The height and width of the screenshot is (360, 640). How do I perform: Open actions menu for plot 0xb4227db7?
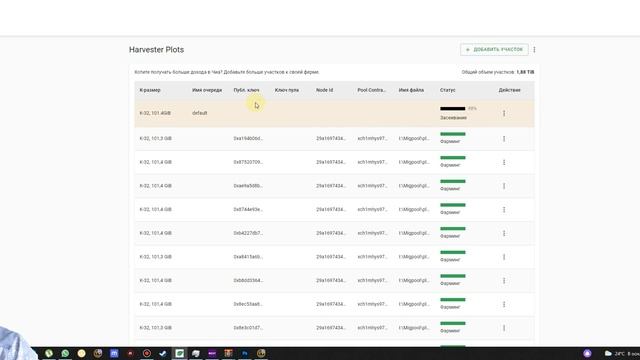(504, 233)
